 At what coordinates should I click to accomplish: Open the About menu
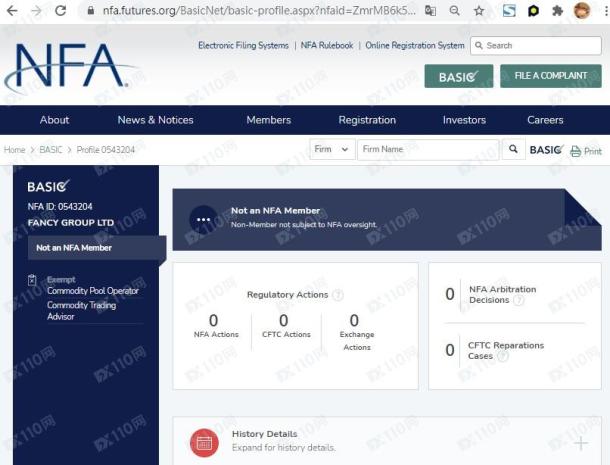pos(54,120)
